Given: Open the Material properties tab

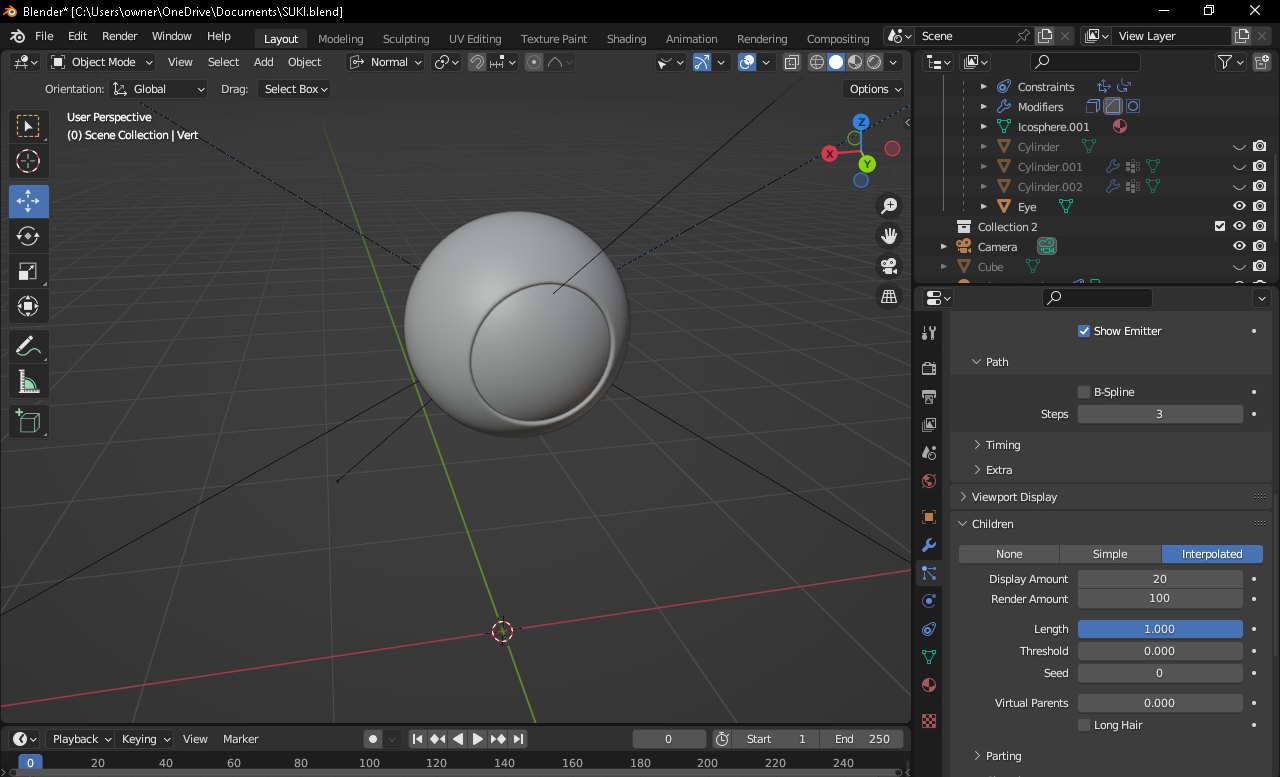Looking at the screenshot, I should [x=929, y=685].
